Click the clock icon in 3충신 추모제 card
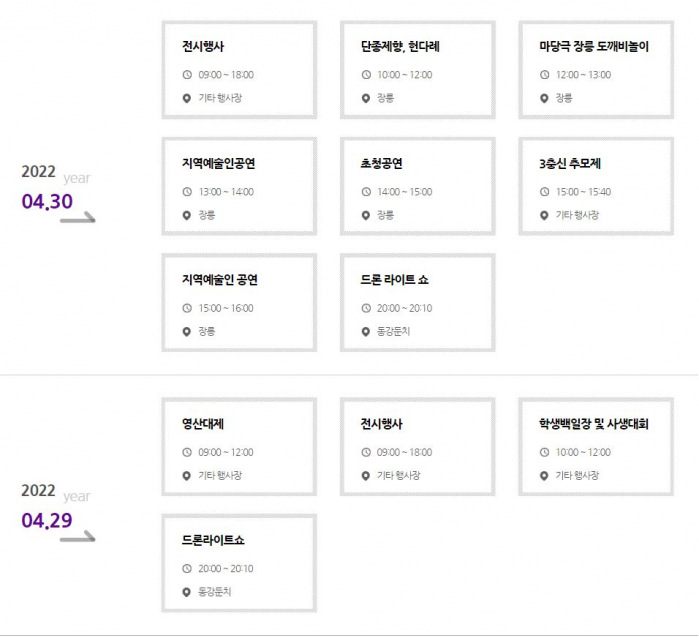The height and width of the screenshot is (638, 699). pyautogui.click(x=545, y=191)
